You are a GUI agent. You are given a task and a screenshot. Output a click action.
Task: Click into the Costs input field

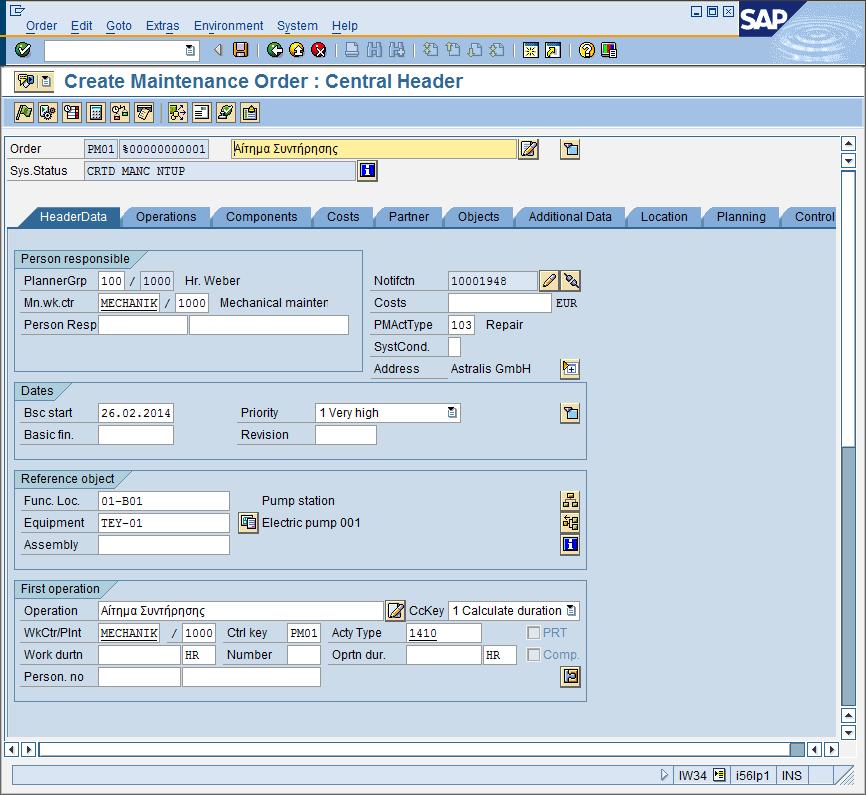[x=499, y=303]
